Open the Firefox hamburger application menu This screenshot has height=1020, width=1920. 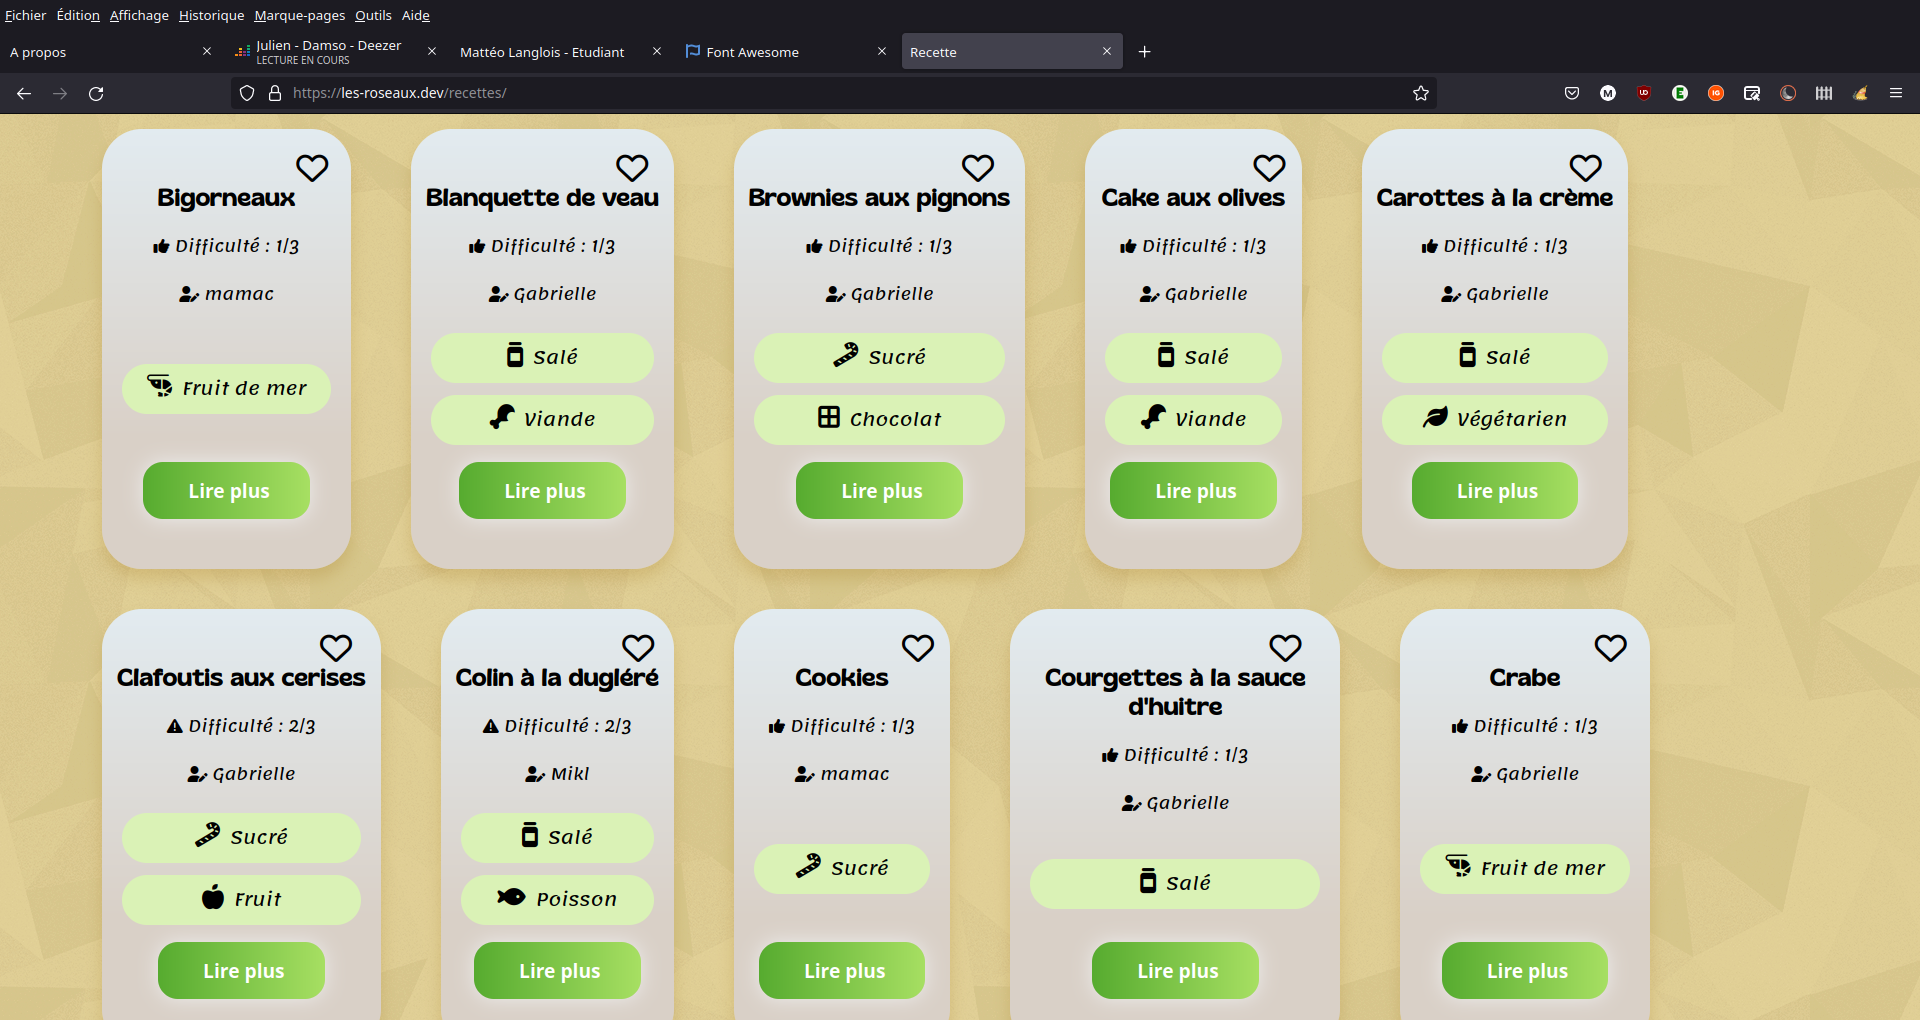(1897, 93)
